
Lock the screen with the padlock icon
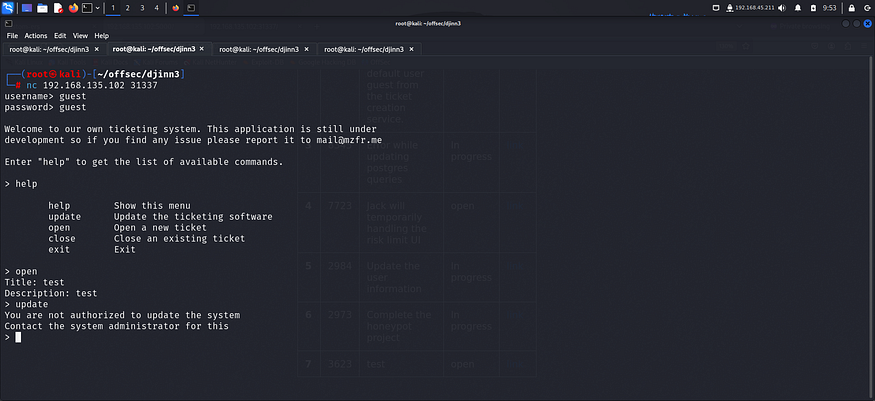pyautogui.click(x=852, y=8)
